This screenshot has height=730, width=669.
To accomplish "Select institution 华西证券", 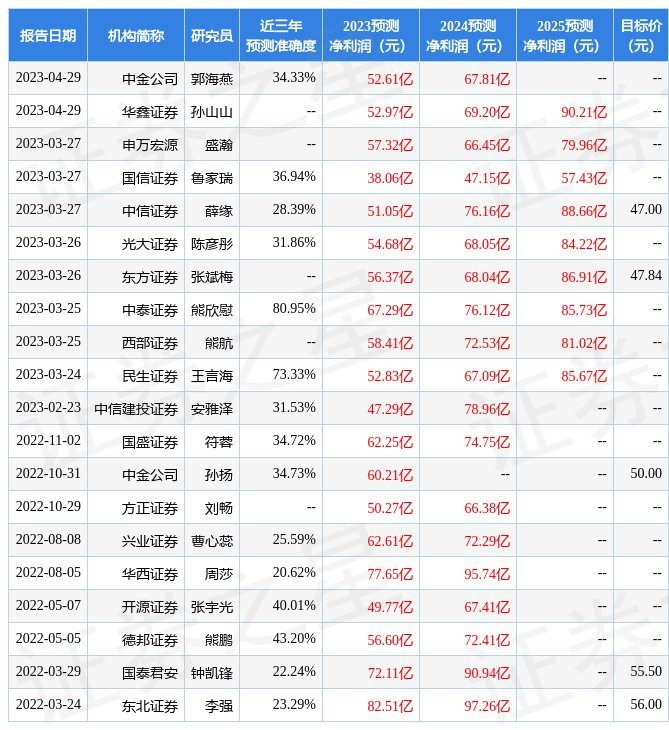I will pyautogui.click(x=150, y=575).
